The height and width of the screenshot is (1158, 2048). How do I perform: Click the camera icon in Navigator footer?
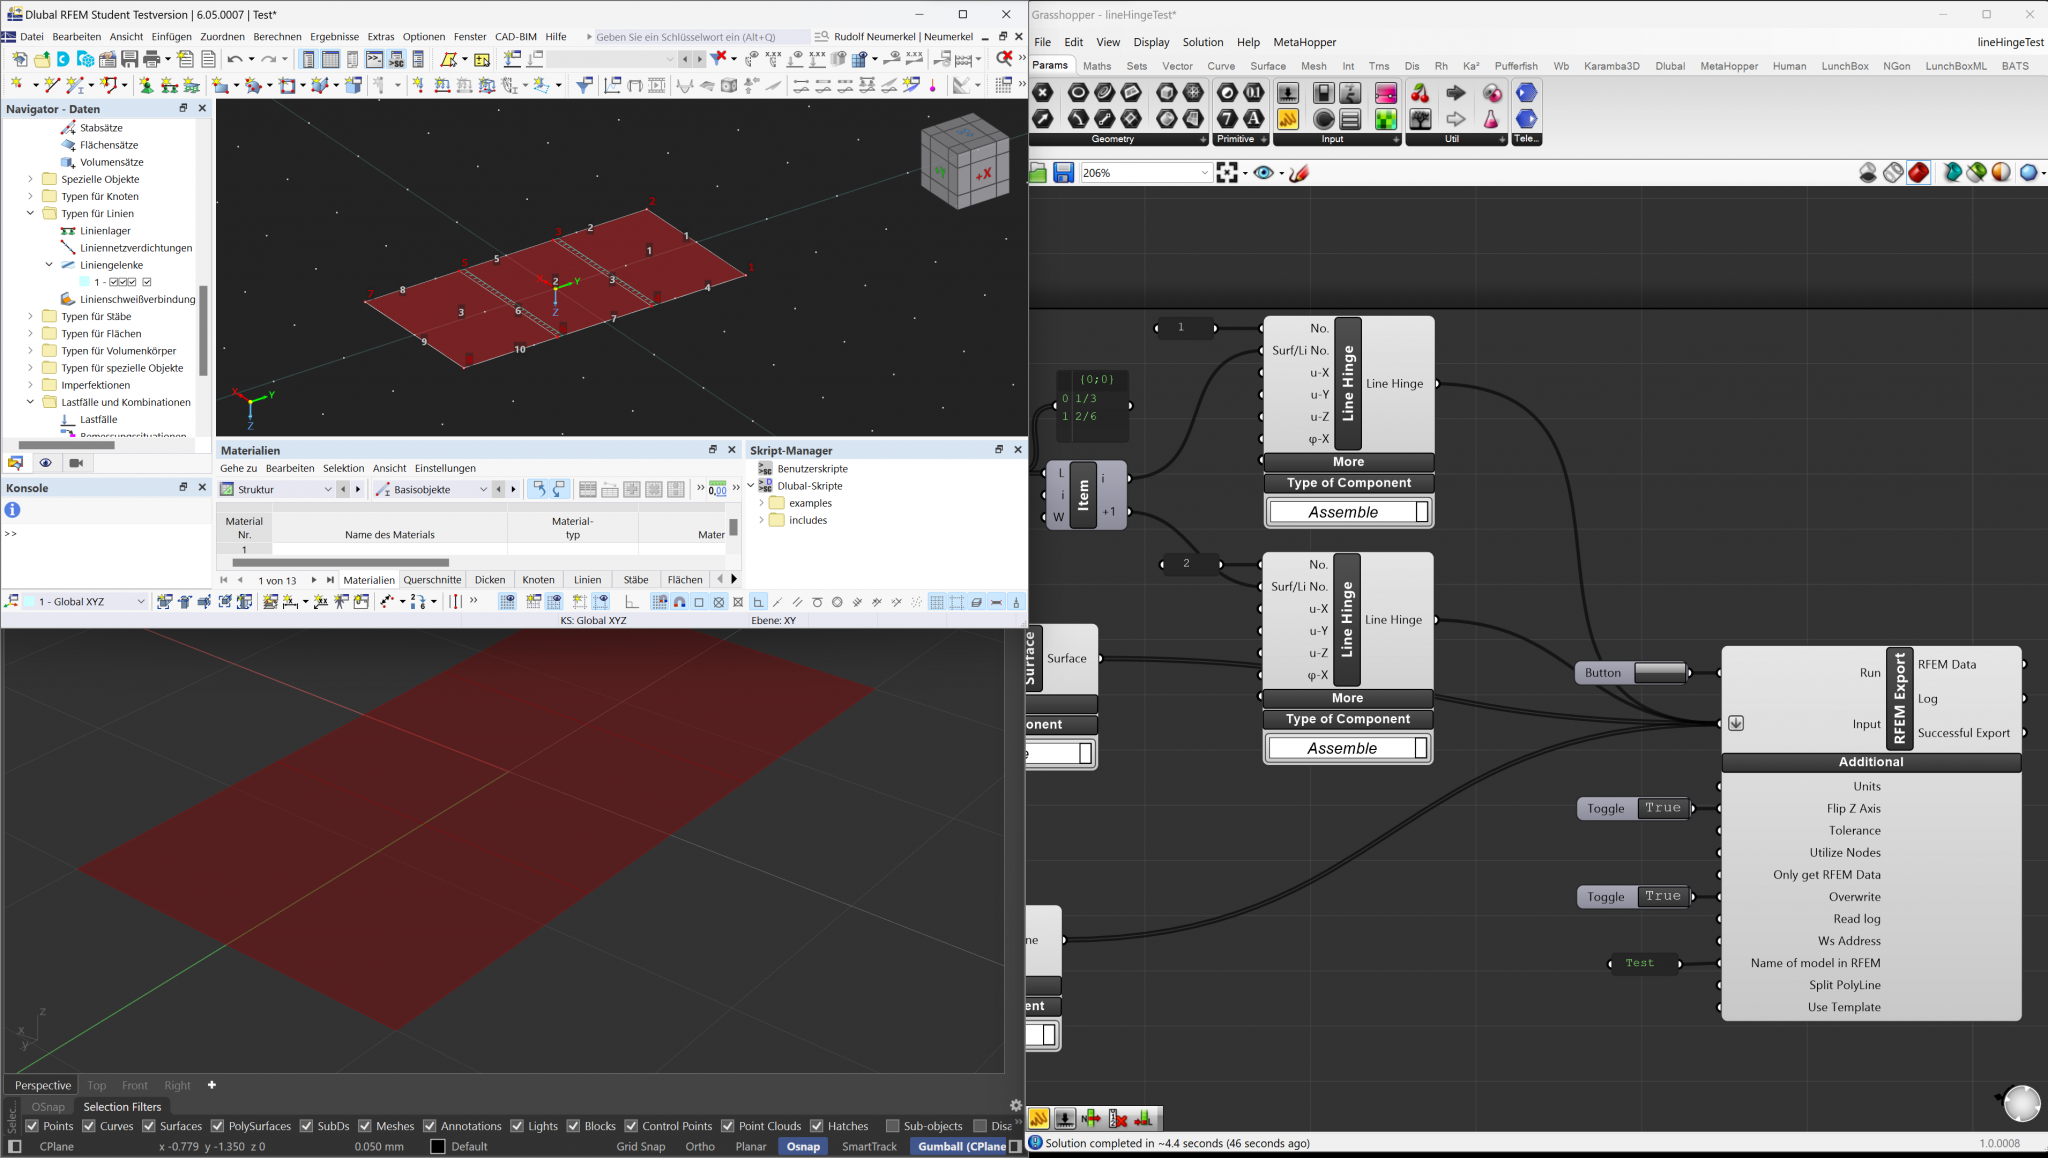pyautogui.click(x=76, y=463)
